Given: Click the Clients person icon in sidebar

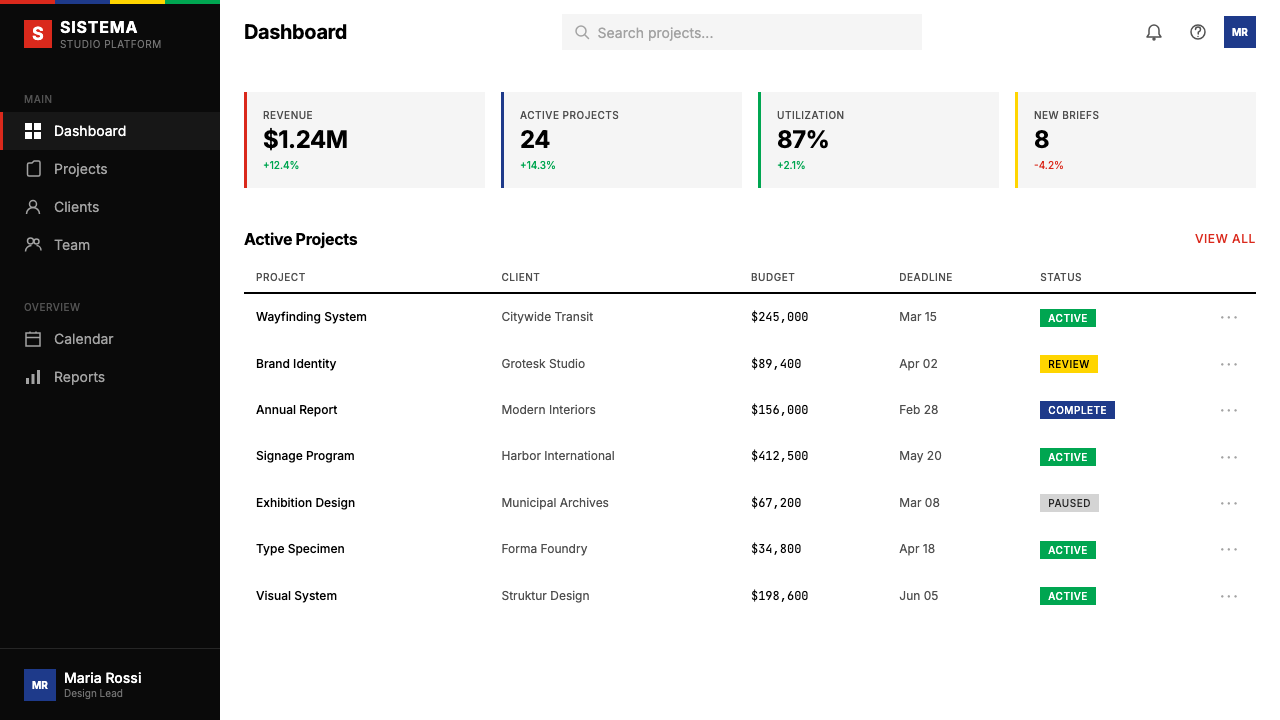Looking at the screenshot, I should pos(33,207).
